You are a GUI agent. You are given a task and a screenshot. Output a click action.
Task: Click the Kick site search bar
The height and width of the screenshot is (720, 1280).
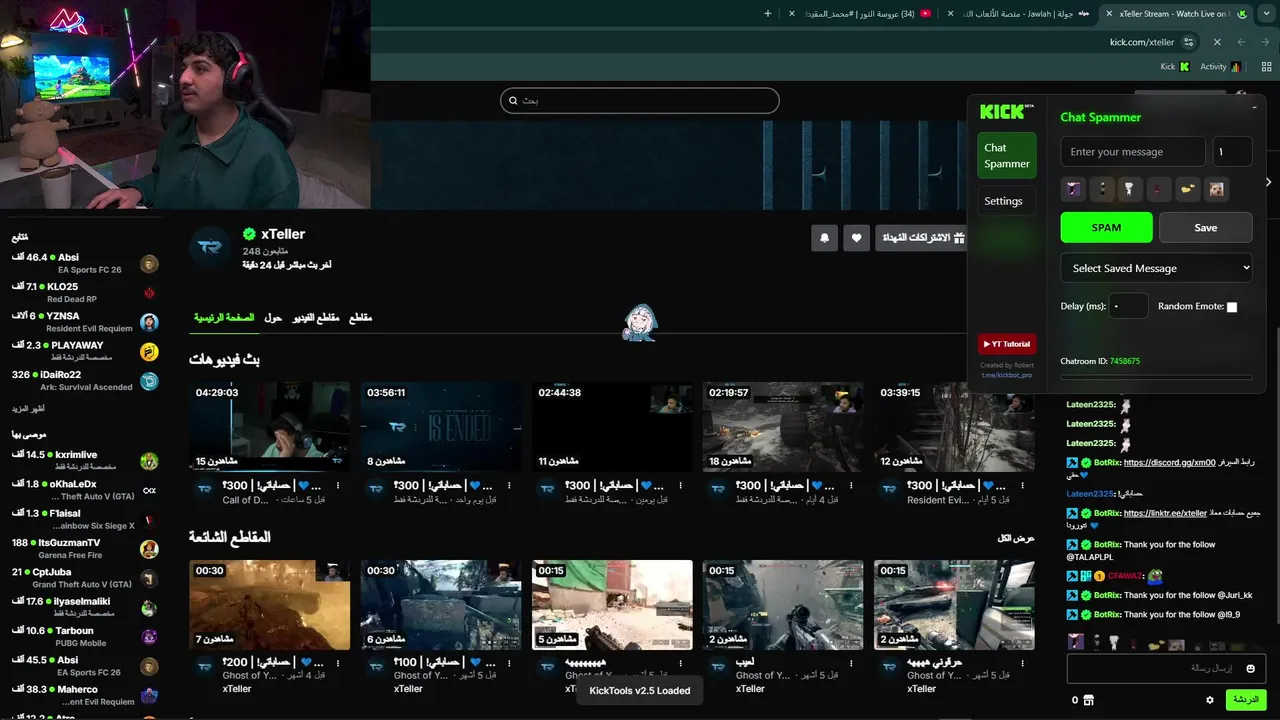point(640,100)
